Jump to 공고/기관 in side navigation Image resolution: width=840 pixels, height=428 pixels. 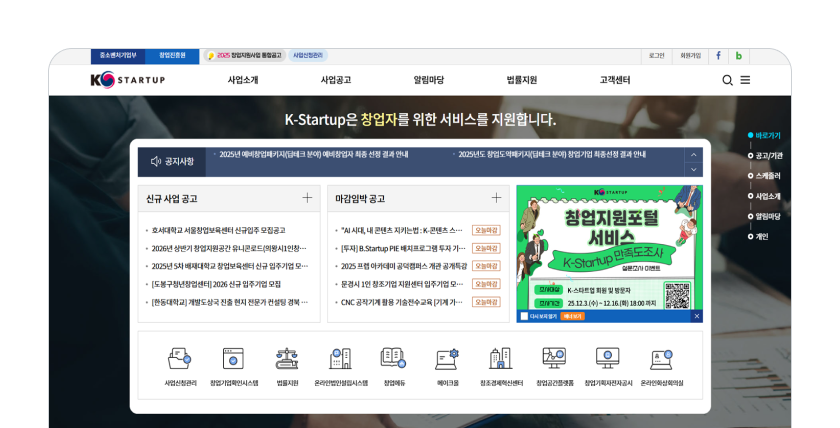point(765,156)
